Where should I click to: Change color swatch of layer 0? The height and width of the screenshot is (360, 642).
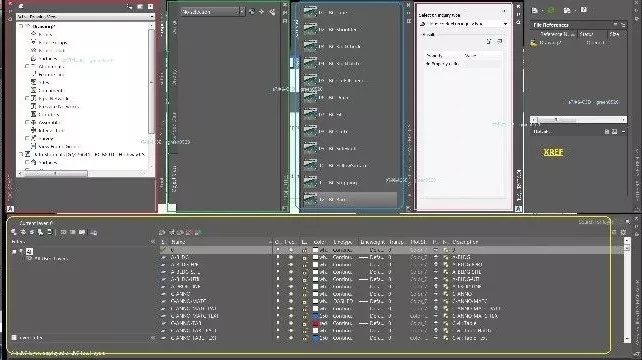point(315,249)
